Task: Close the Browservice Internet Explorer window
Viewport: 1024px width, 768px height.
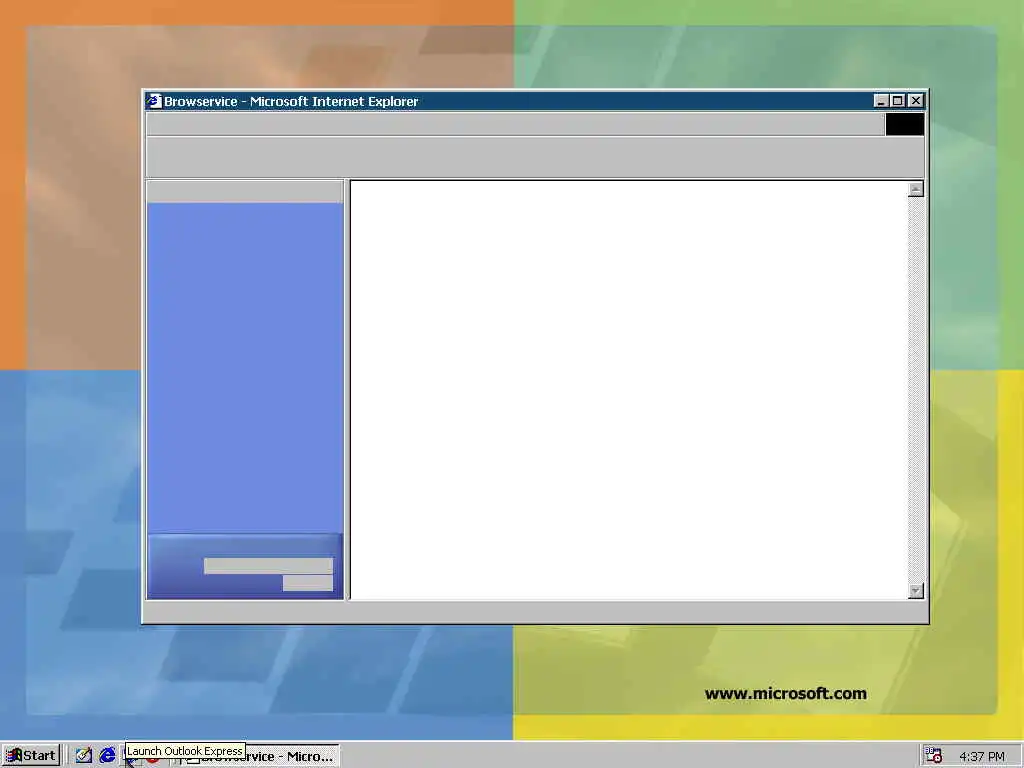Action: [916, 101]
